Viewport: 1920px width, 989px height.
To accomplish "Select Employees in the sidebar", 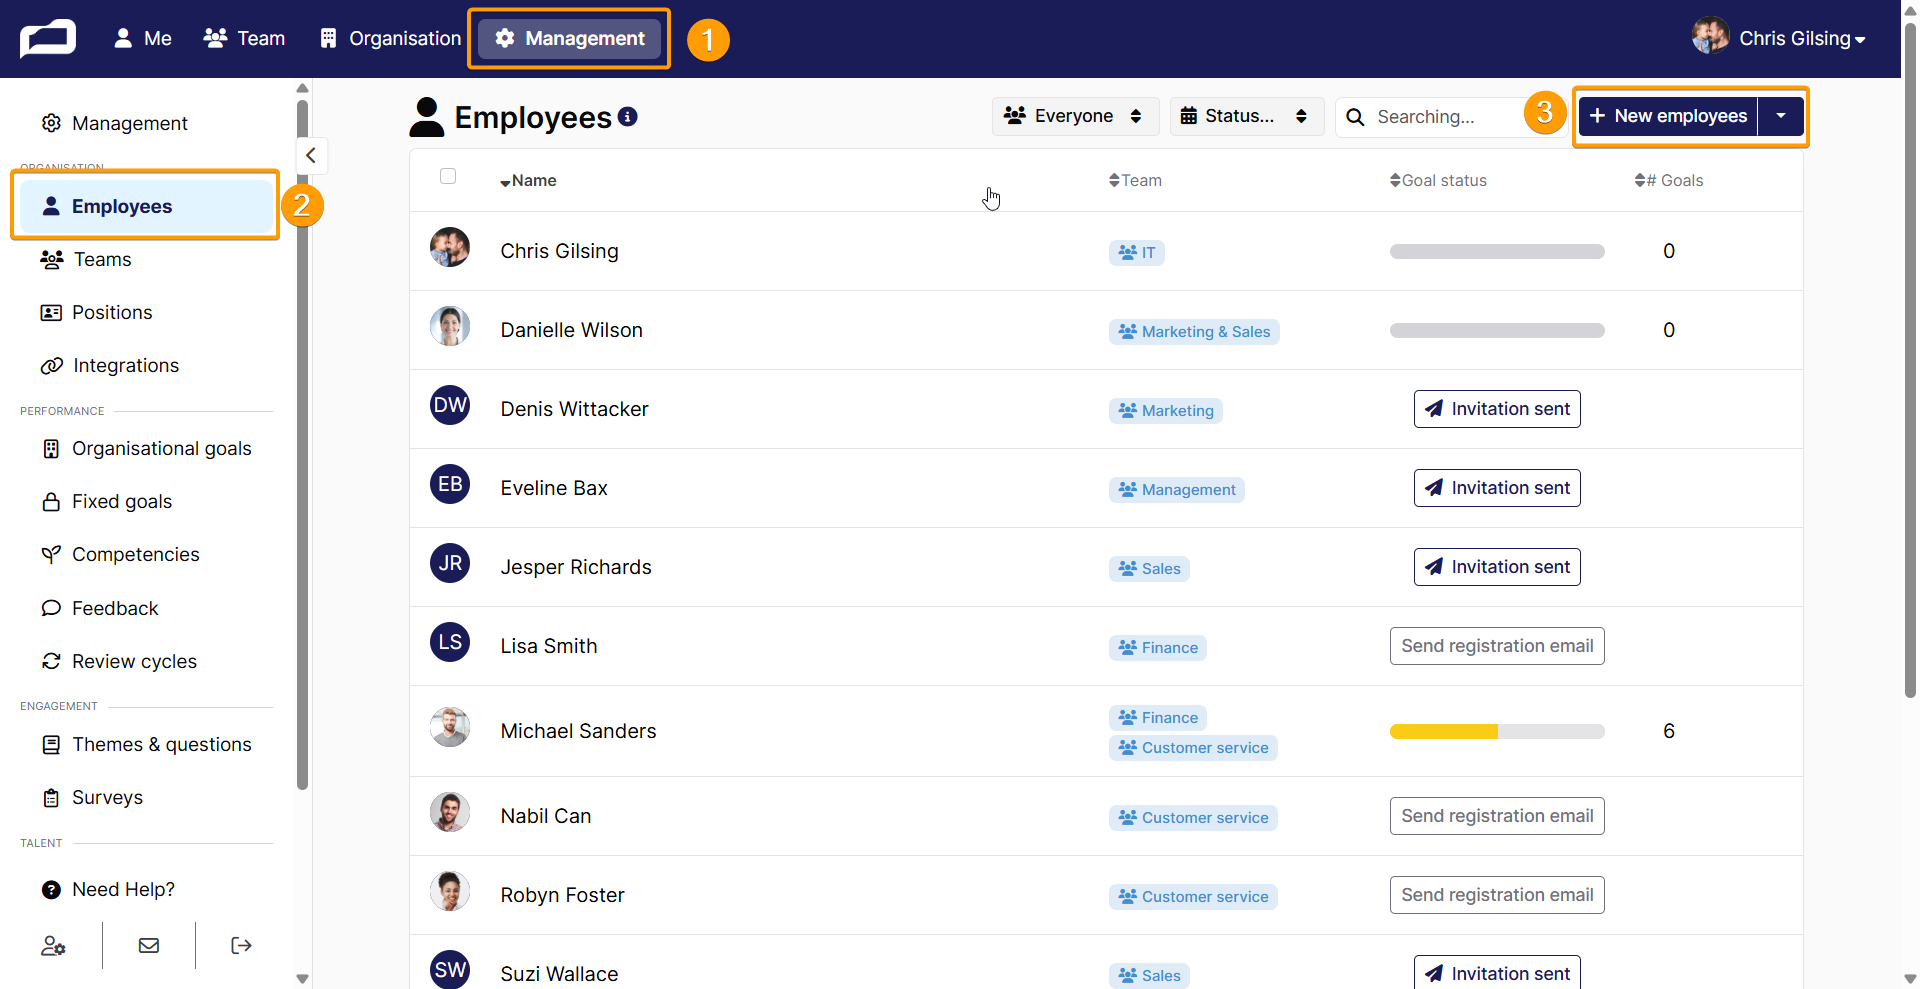I will [146, 206].
